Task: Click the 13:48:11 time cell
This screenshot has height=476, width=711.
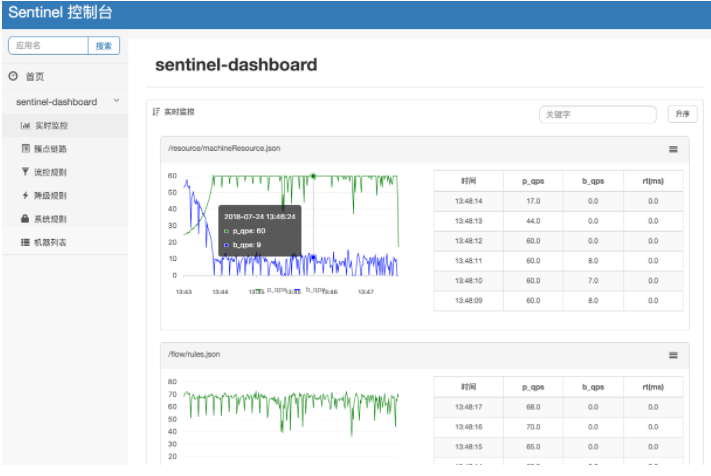Action: (468, 261)
